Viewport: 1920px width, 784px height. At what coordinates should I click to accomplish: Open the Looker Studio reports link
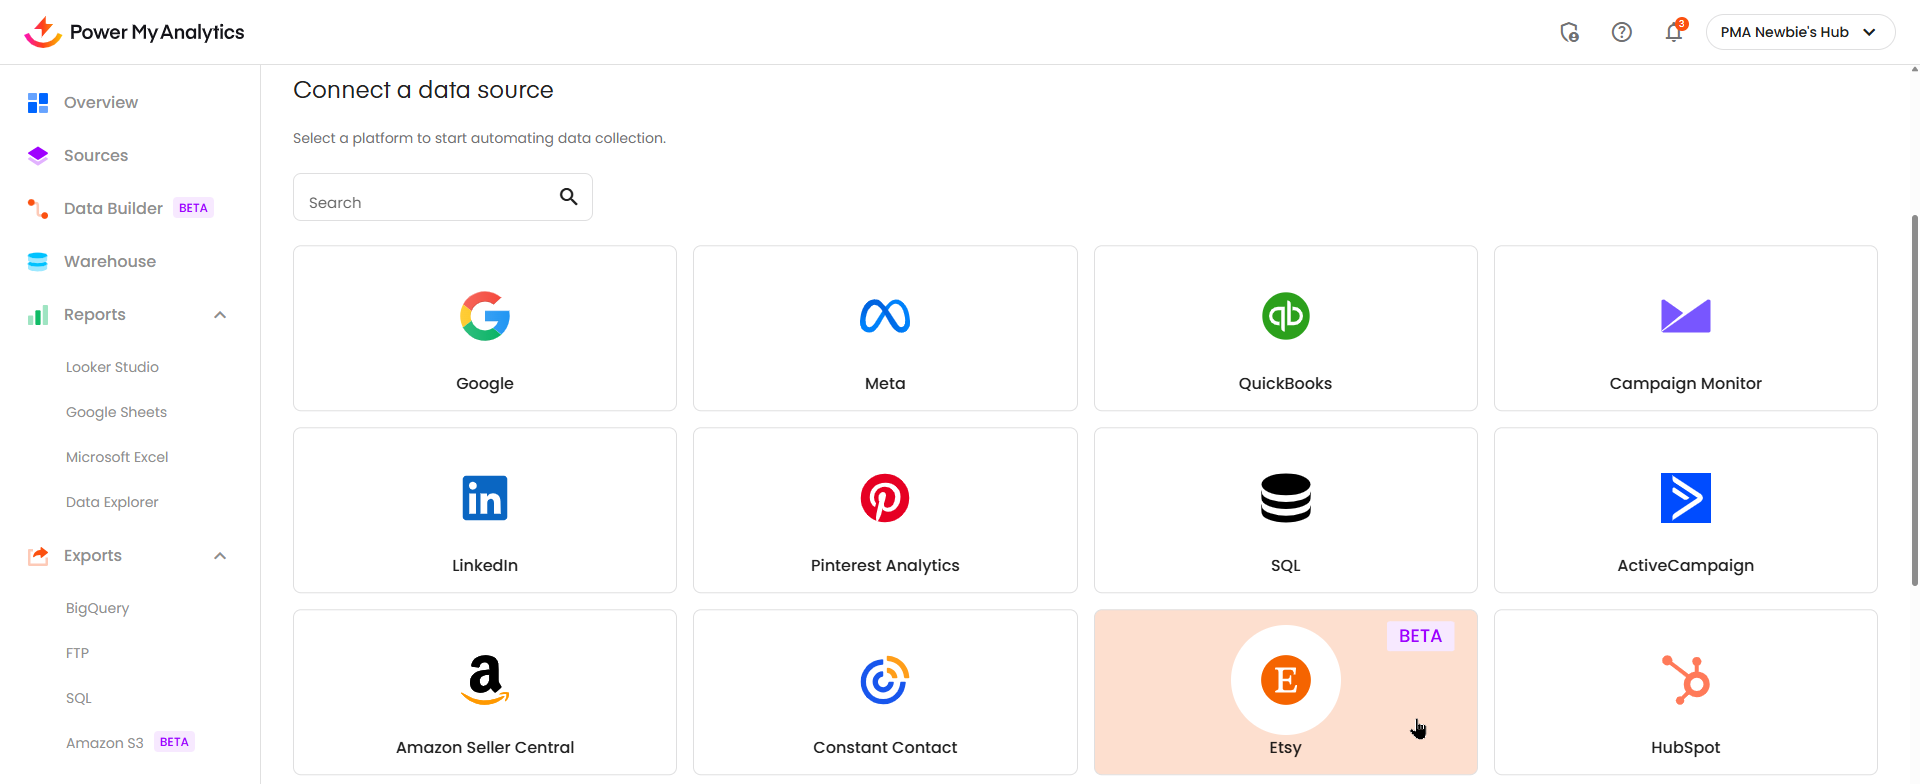112,367
